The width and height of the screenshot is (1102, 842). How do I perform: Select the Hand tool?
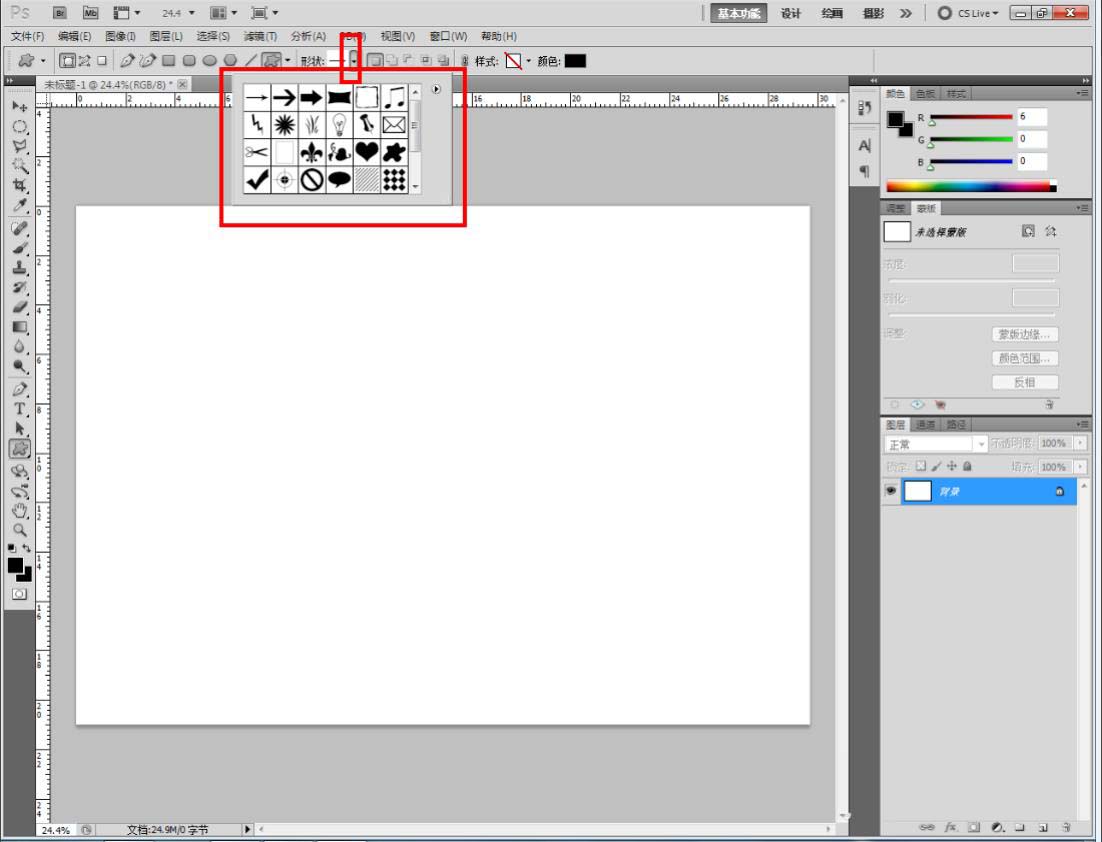coord(20,510)
